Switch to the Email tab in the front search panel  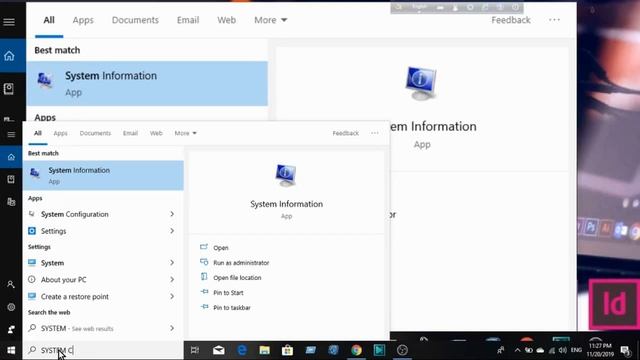[130, 133]
